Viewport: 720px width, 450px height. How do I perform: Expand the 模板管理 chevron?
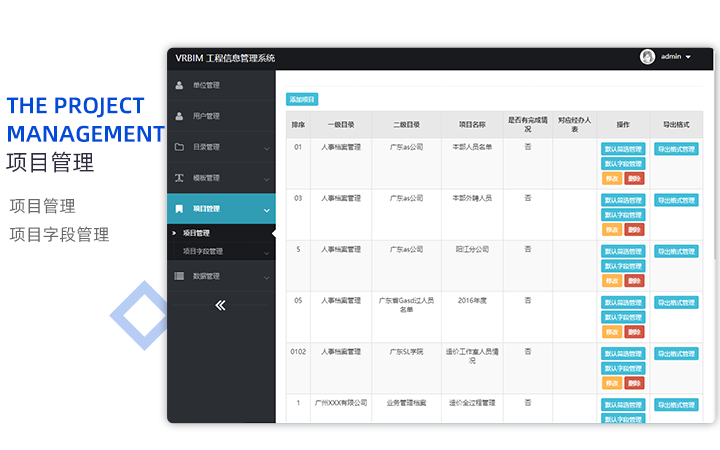[x=267, y=180]
